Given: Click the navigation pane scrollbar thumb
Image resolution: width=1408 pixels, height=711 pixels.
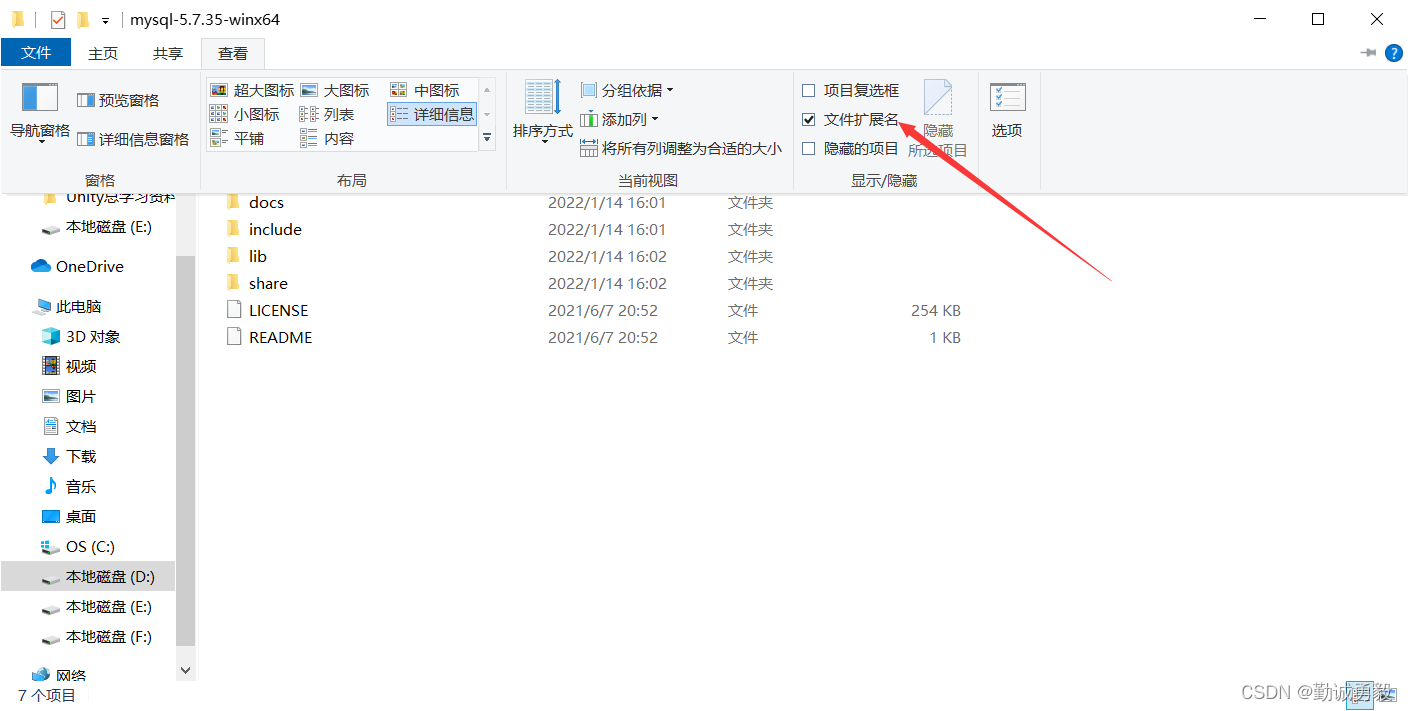Looking at the screenshot, I should pos(185,450).
